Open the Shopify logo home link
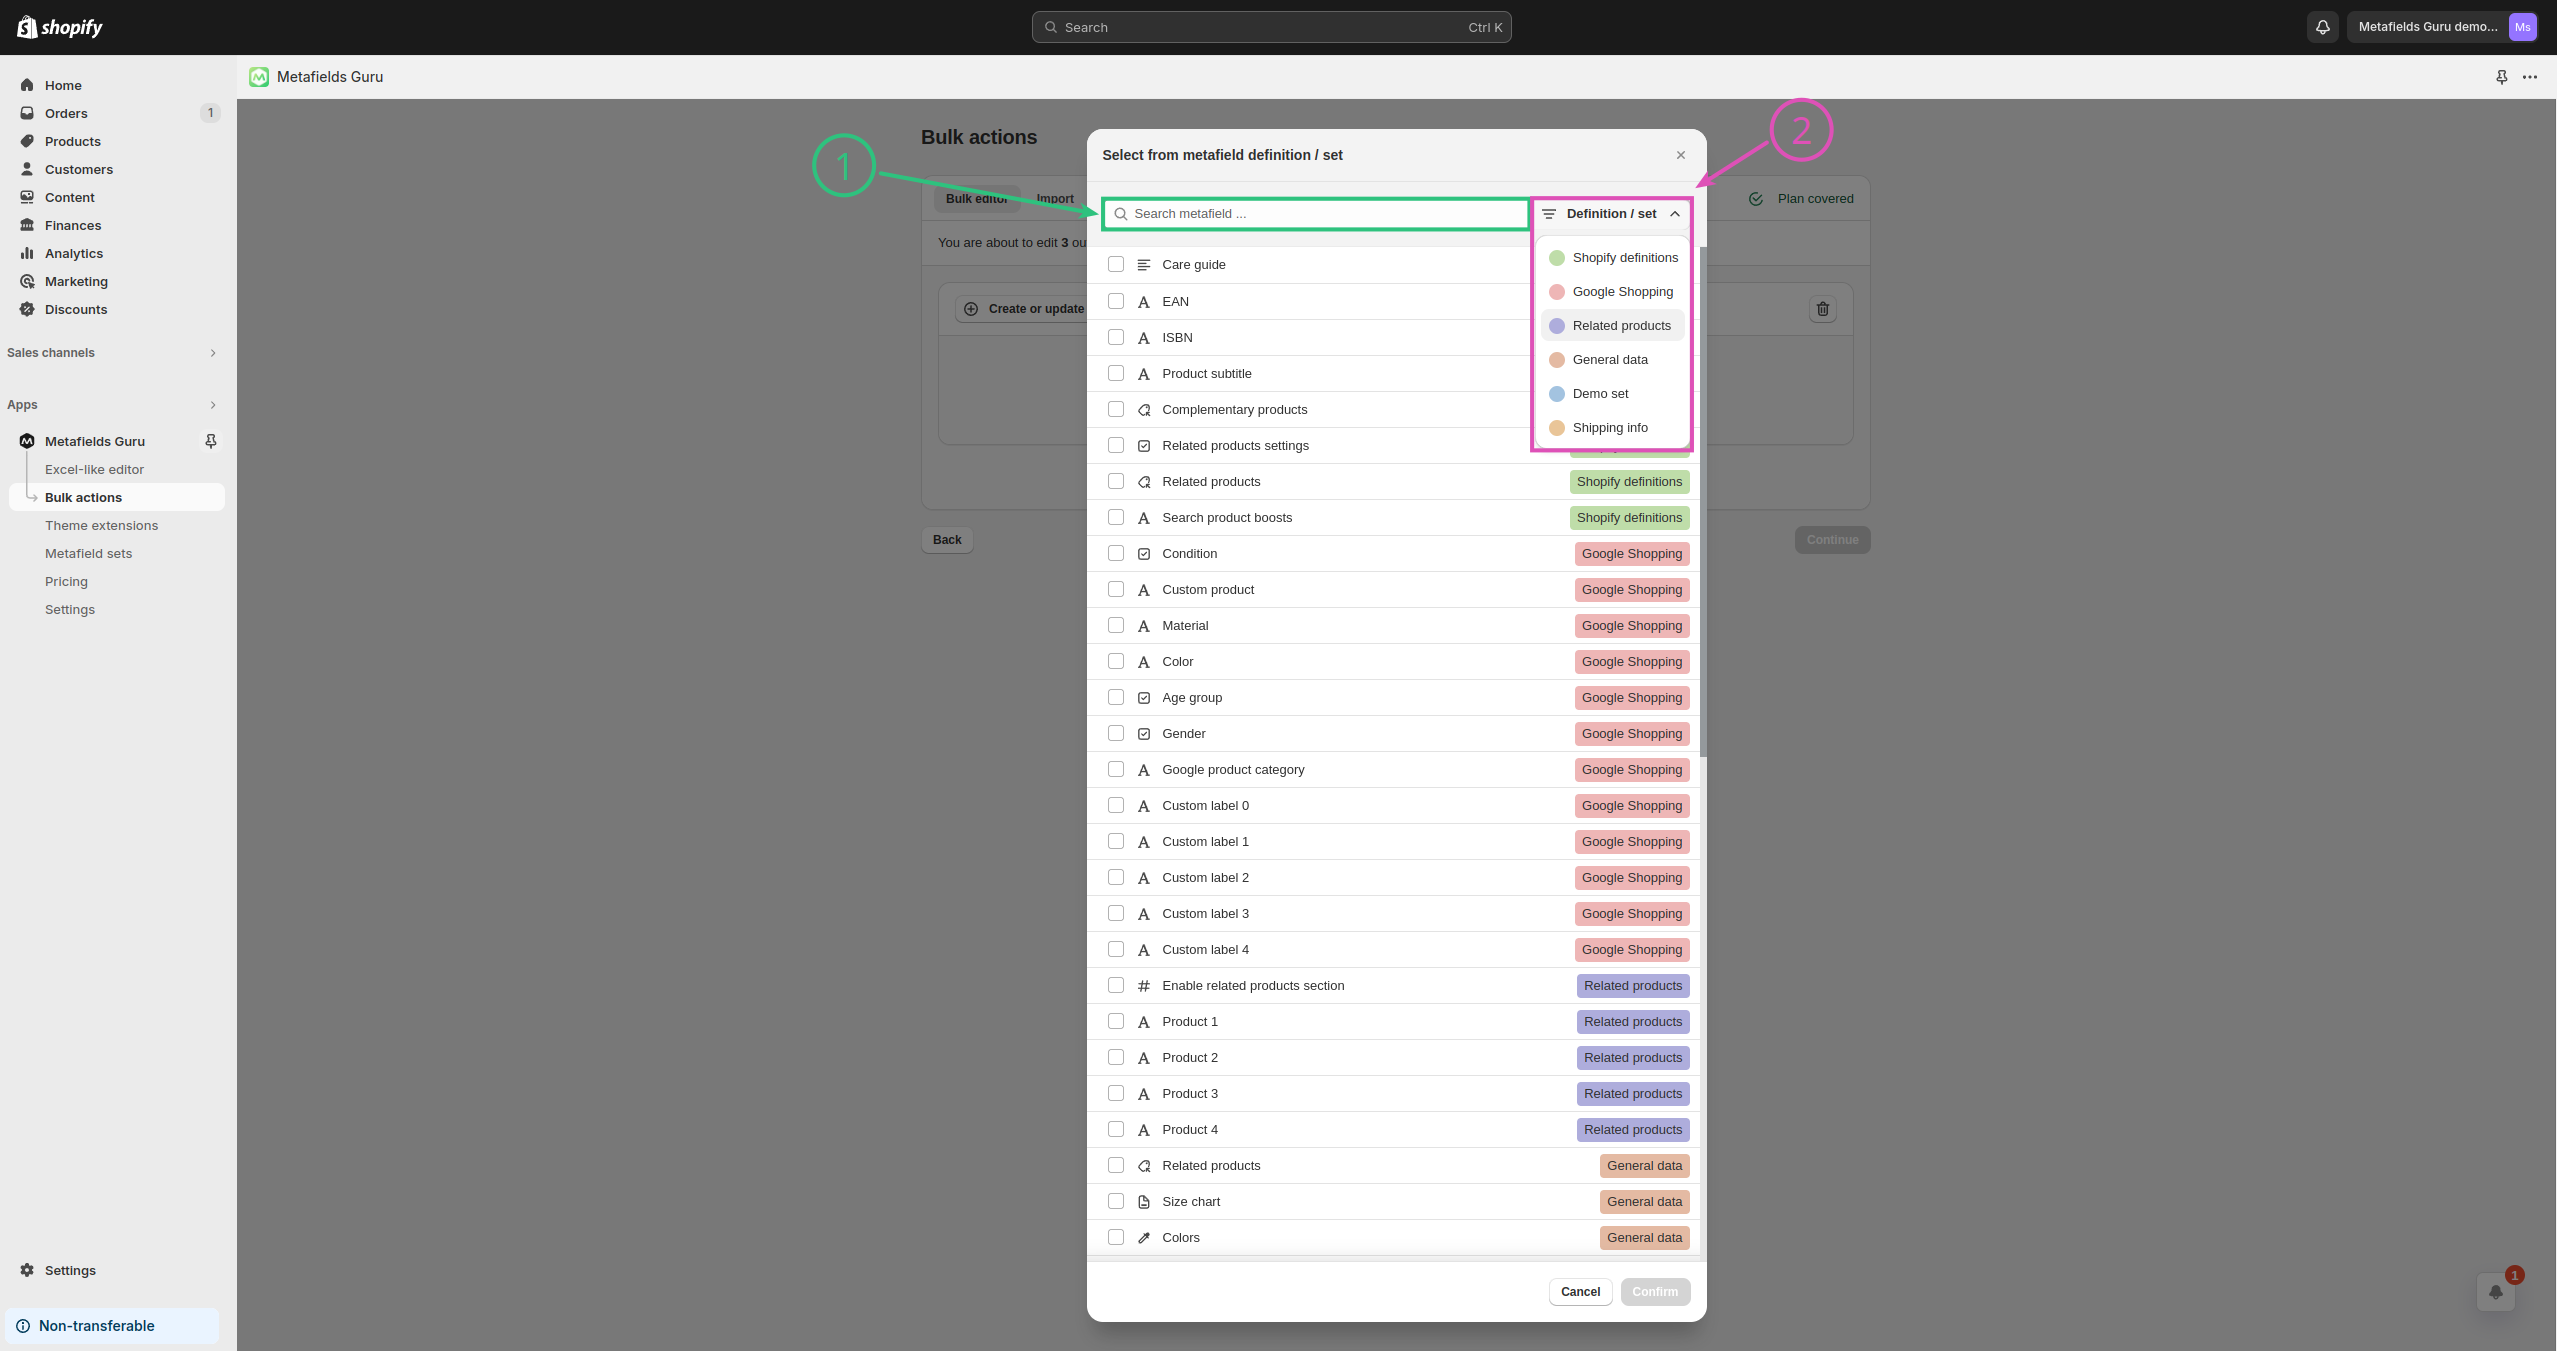This screenshot has width=2557, height=1351. (60, 27)
